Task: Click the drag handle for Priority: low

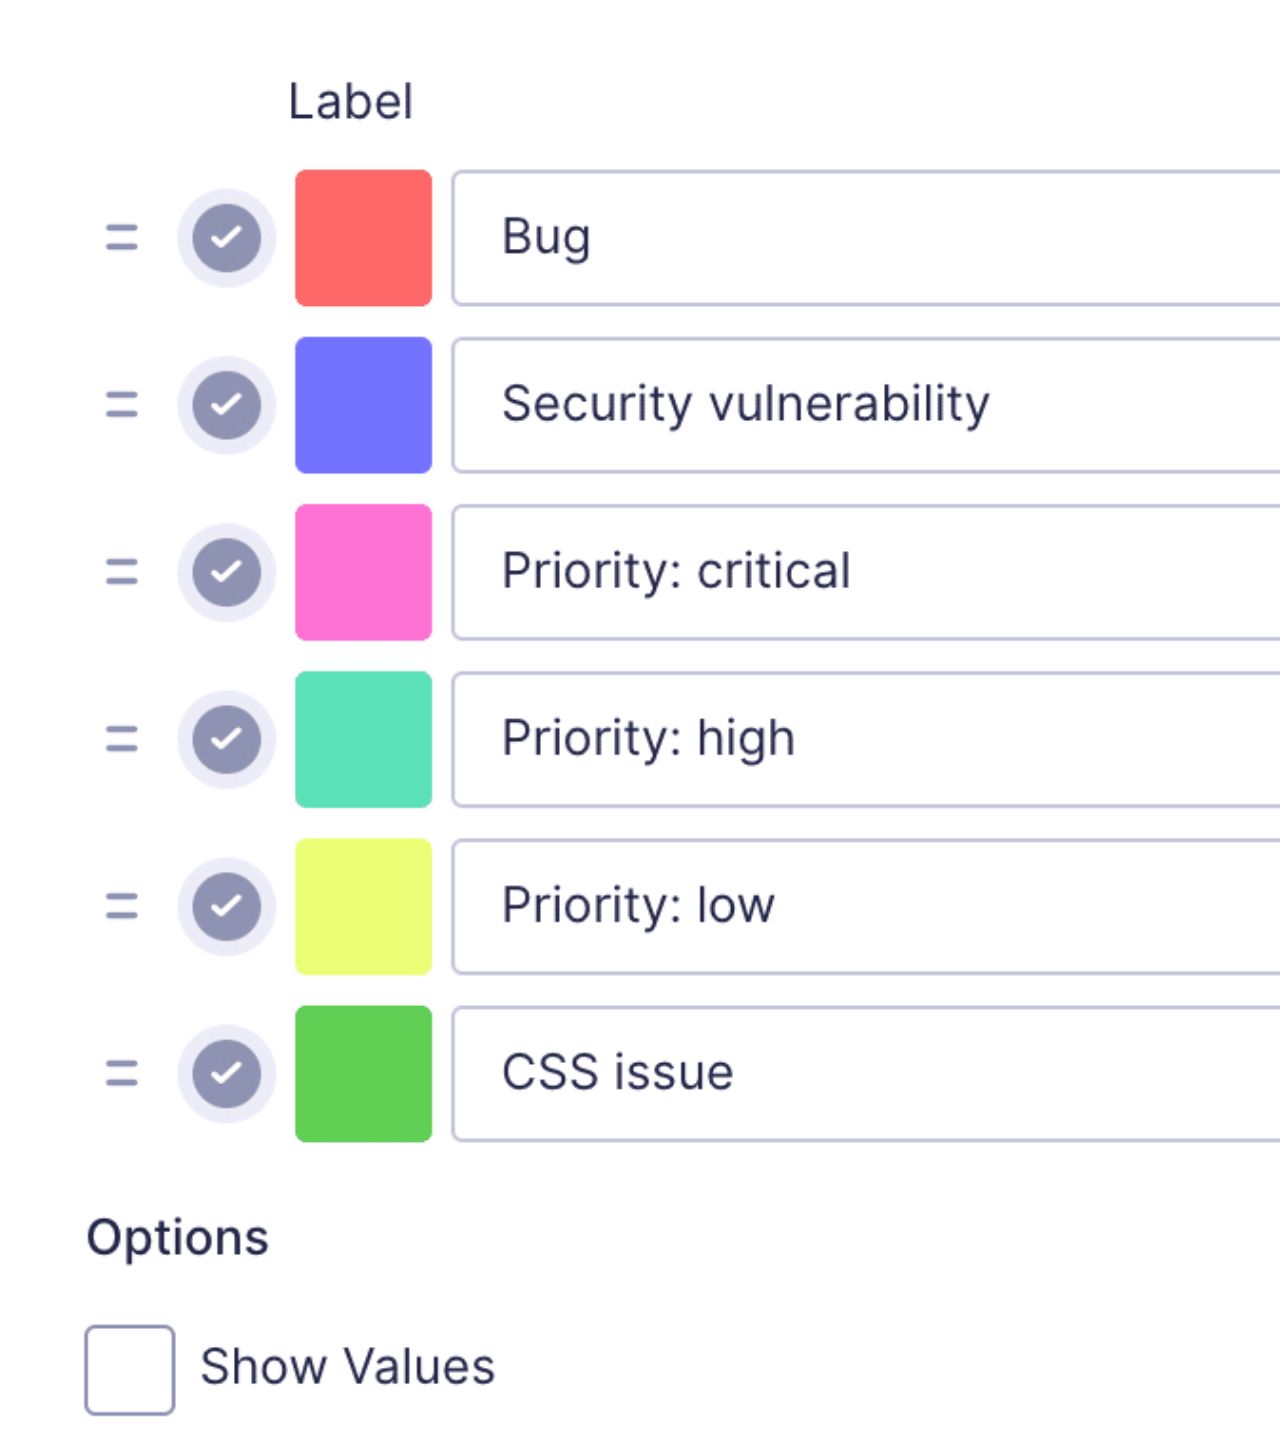Action: tap(120, 905)
